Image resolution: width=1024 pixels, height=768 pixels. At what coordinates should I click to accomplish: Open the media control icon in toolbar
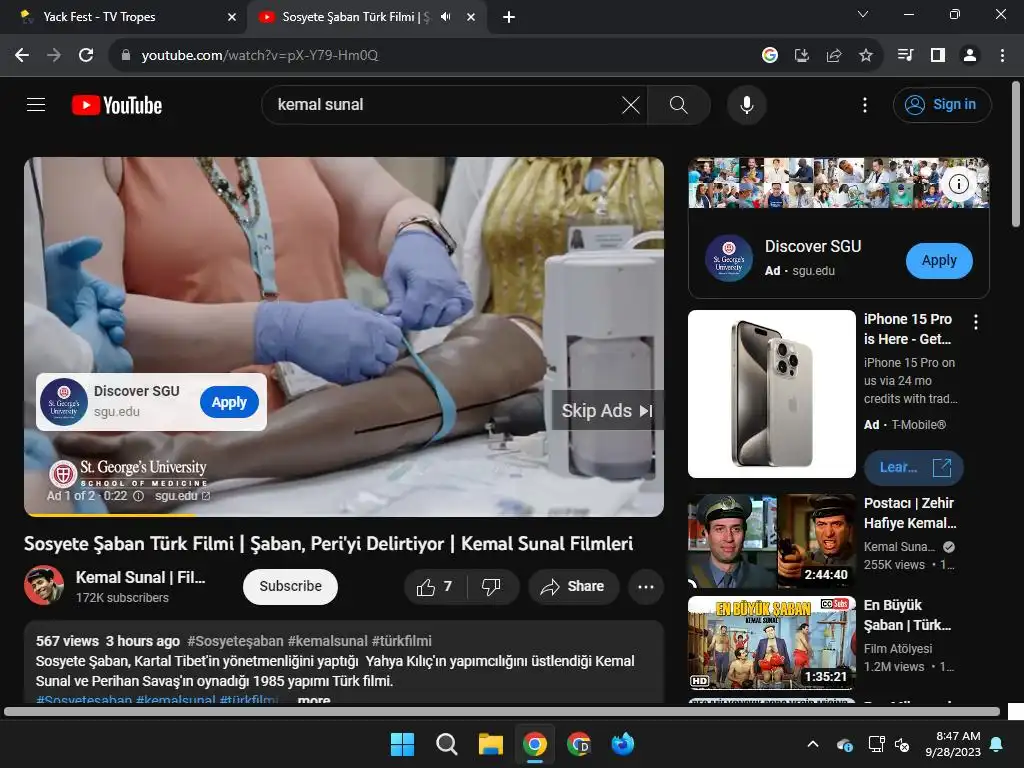pyautogui.click(x=905, y=56)
